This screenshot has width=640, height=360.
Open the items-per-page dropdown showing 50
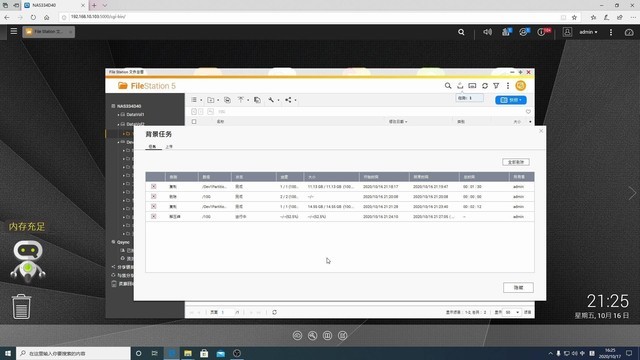(512, 312)
